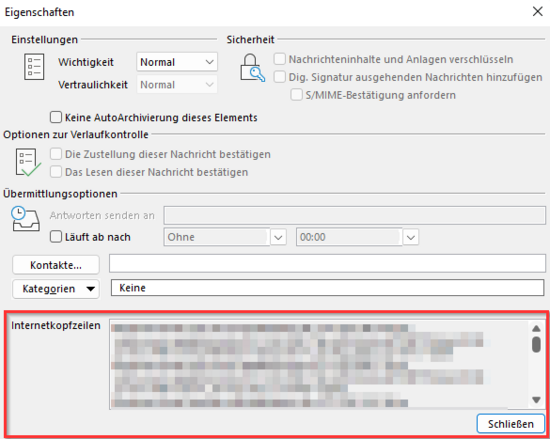Open the Vertraulichkeit dropdown
Screen dimensions: 550x439
point(177,85)
